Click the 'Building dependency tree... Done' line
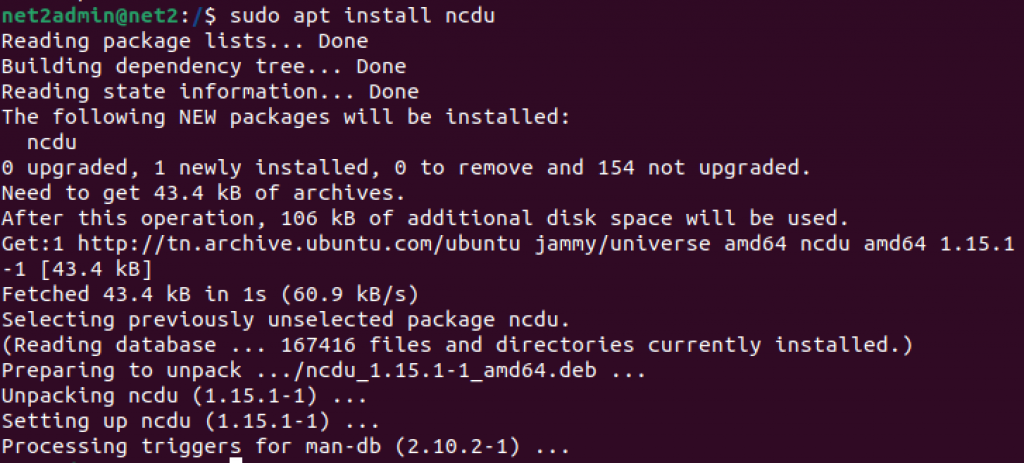1024x463 pixels. click(x=203, y=67)
